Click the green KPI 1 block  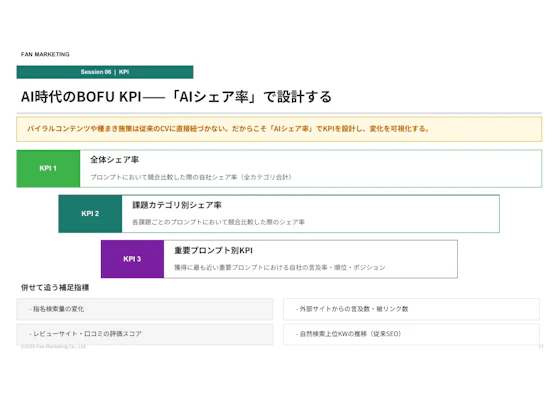[x=48, y=169]
